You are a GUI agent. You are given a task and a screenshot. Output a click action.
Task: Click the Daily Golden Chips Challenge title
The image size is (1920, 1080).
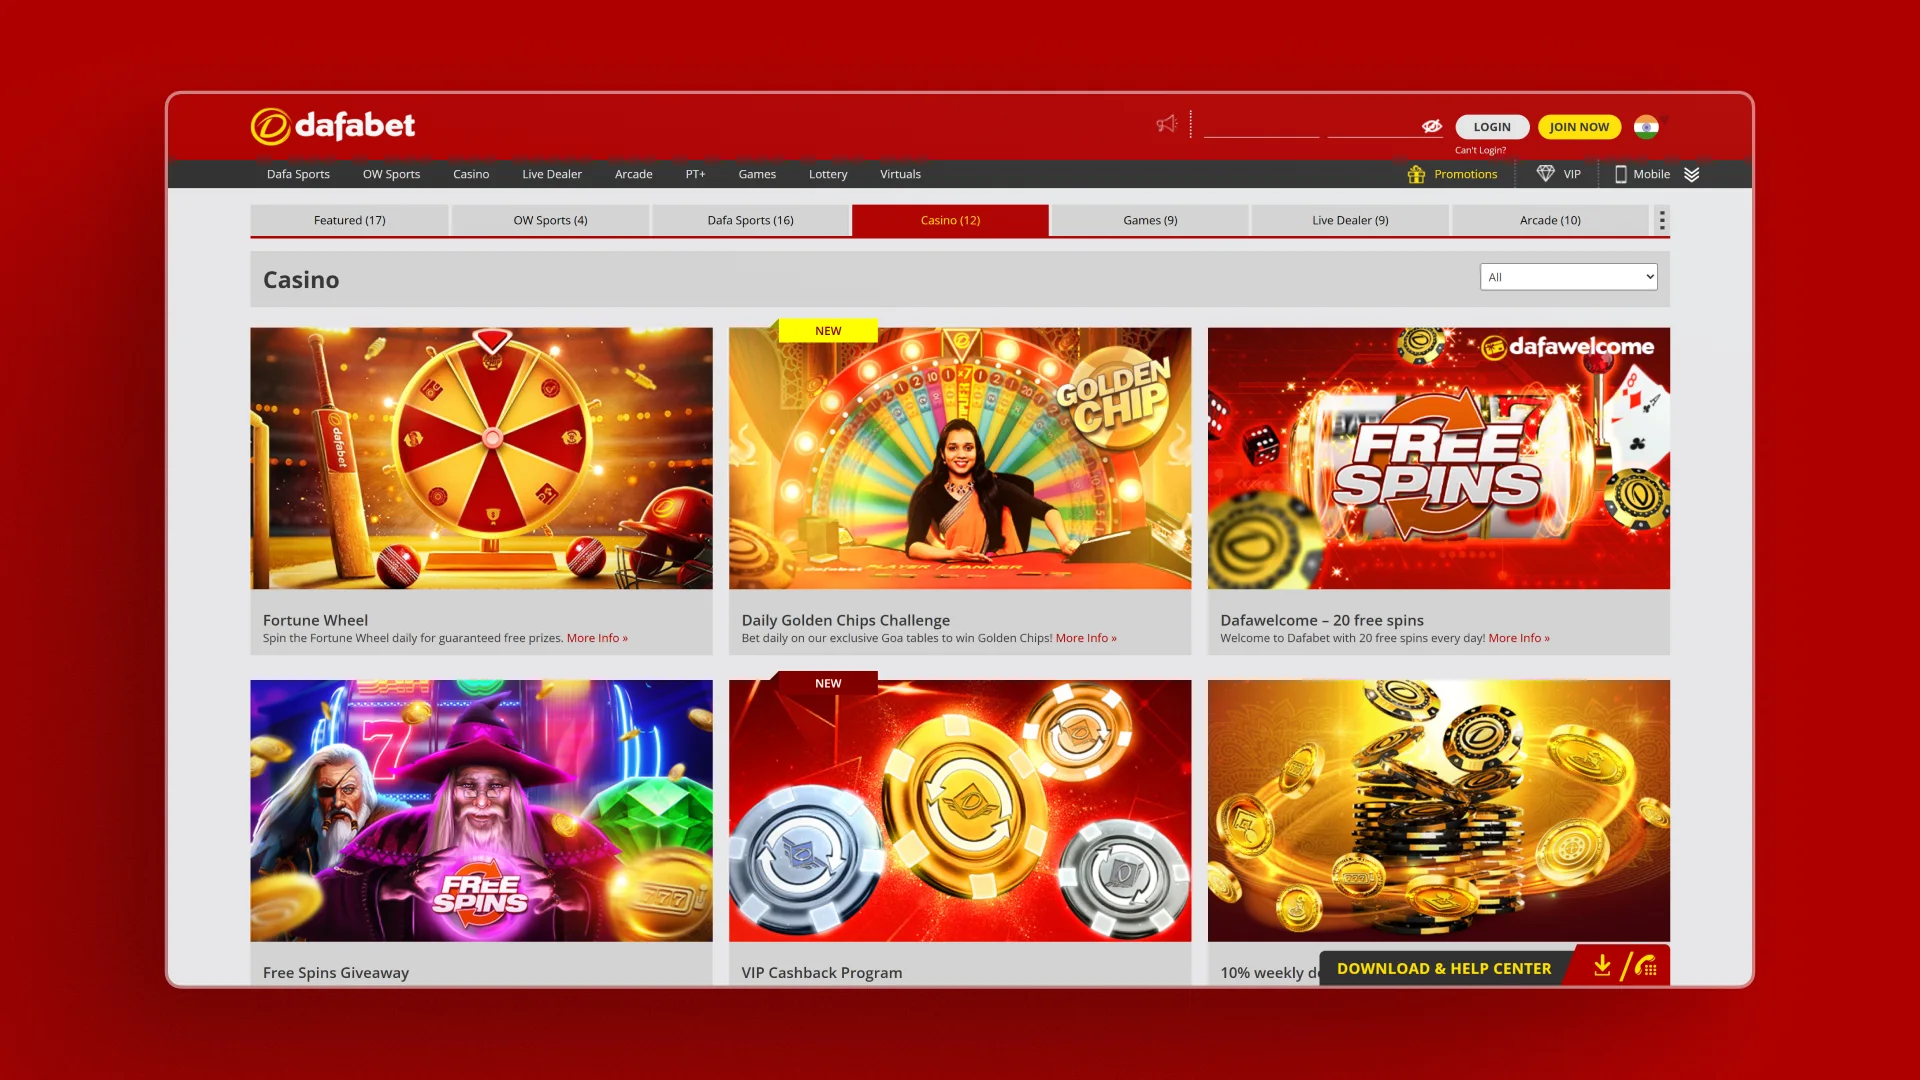pyautogui.click(x=845, y=620)
